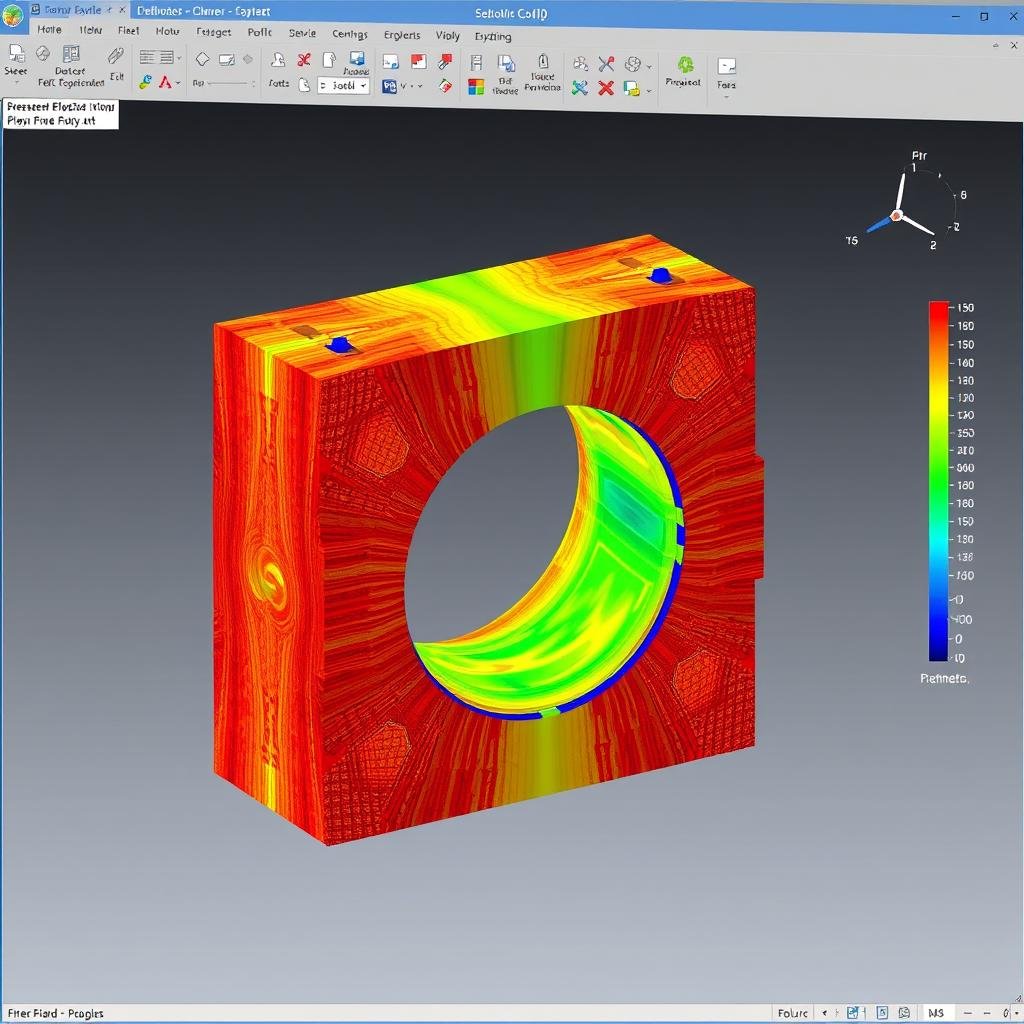Click the red X delete tool in the ribbon
This screenshot has width=1024, height=1024.
tap(605, 87)
